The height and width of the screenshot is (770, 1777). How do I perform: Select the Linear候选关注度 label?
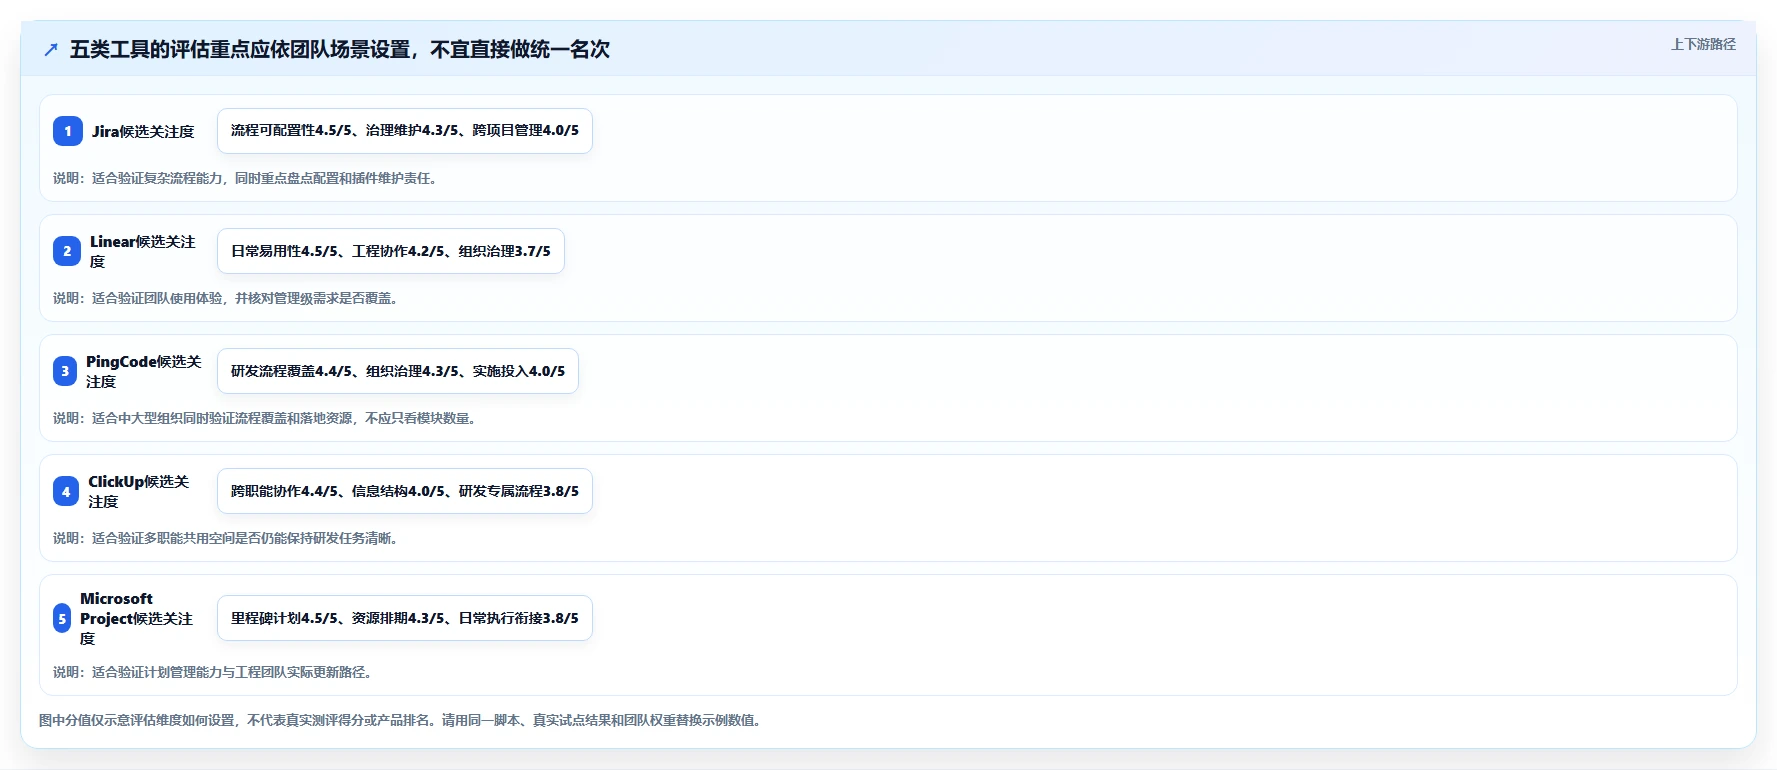click(143, 251)
